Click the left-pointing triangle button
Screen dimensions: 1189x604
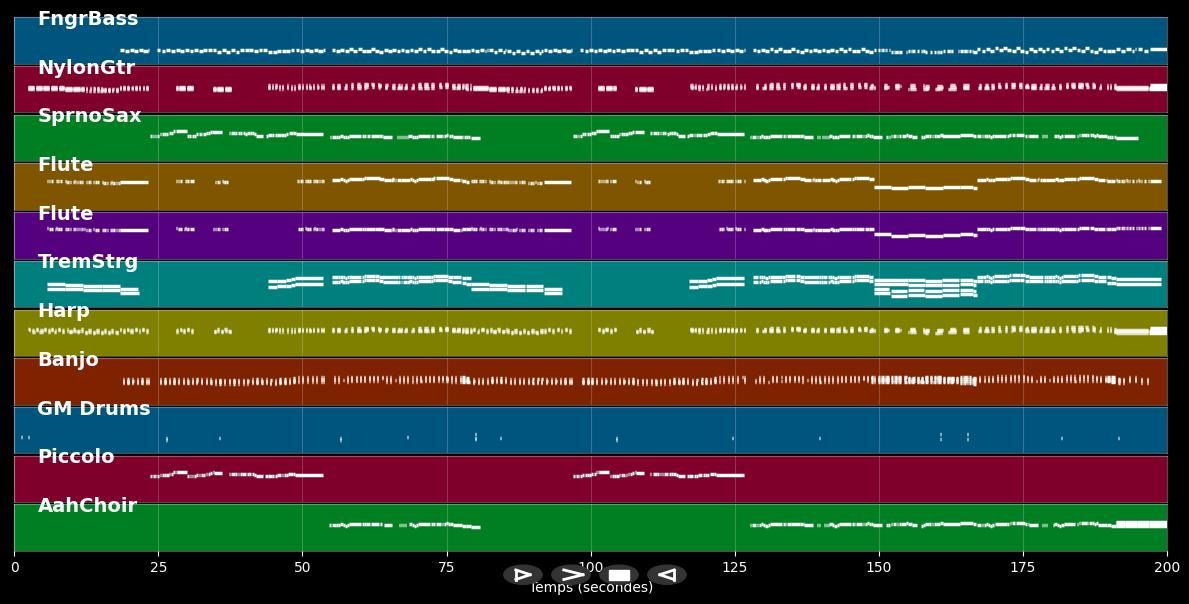[667, 575]
